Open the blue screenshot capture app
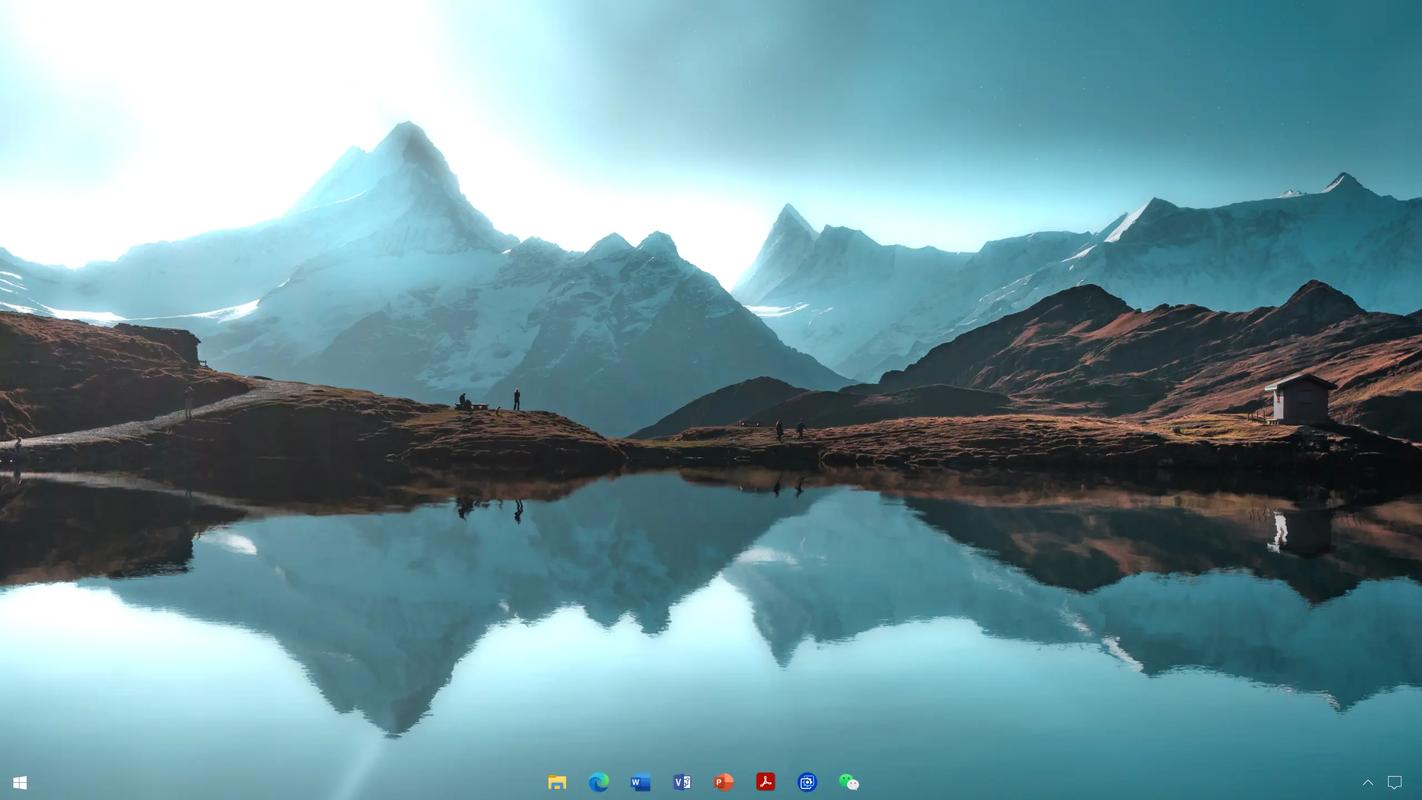Viewport: 1422px width, 800px height. tap(807, 782)
